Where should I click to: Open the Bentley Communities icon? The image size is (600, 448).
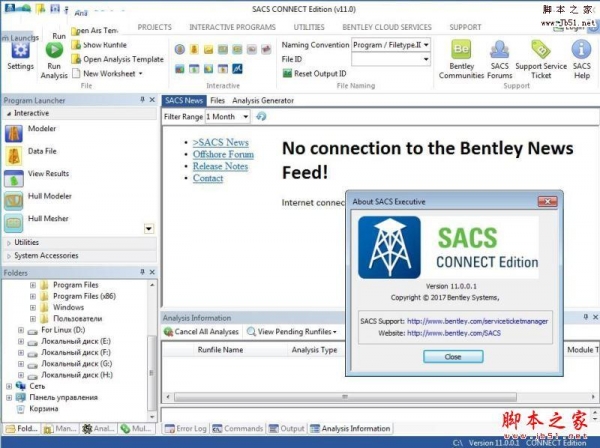461,49
